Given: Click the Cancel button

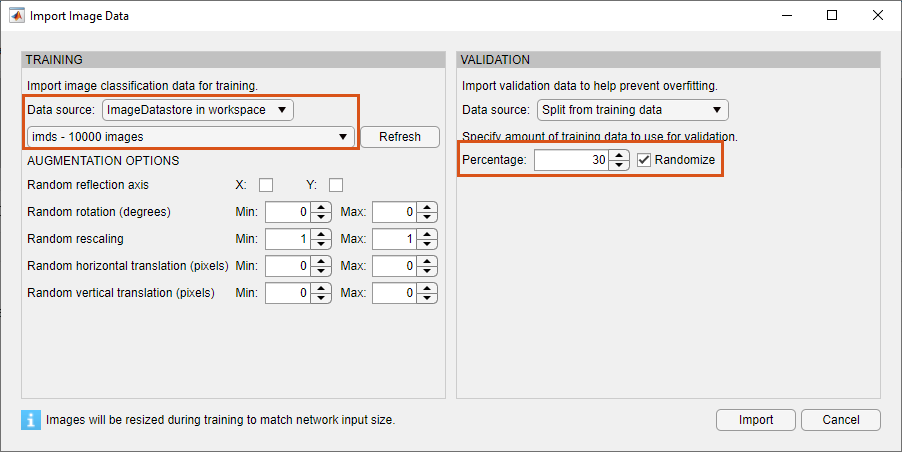Looking at the screenshot, I should [840, 420].
